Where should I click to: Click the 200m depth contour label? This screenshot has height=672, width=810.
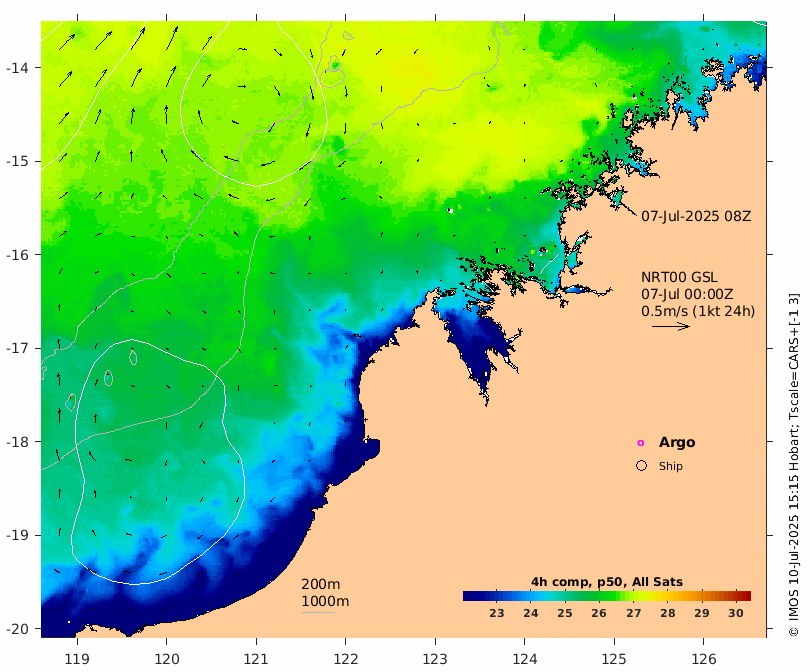tap(321, 584)
